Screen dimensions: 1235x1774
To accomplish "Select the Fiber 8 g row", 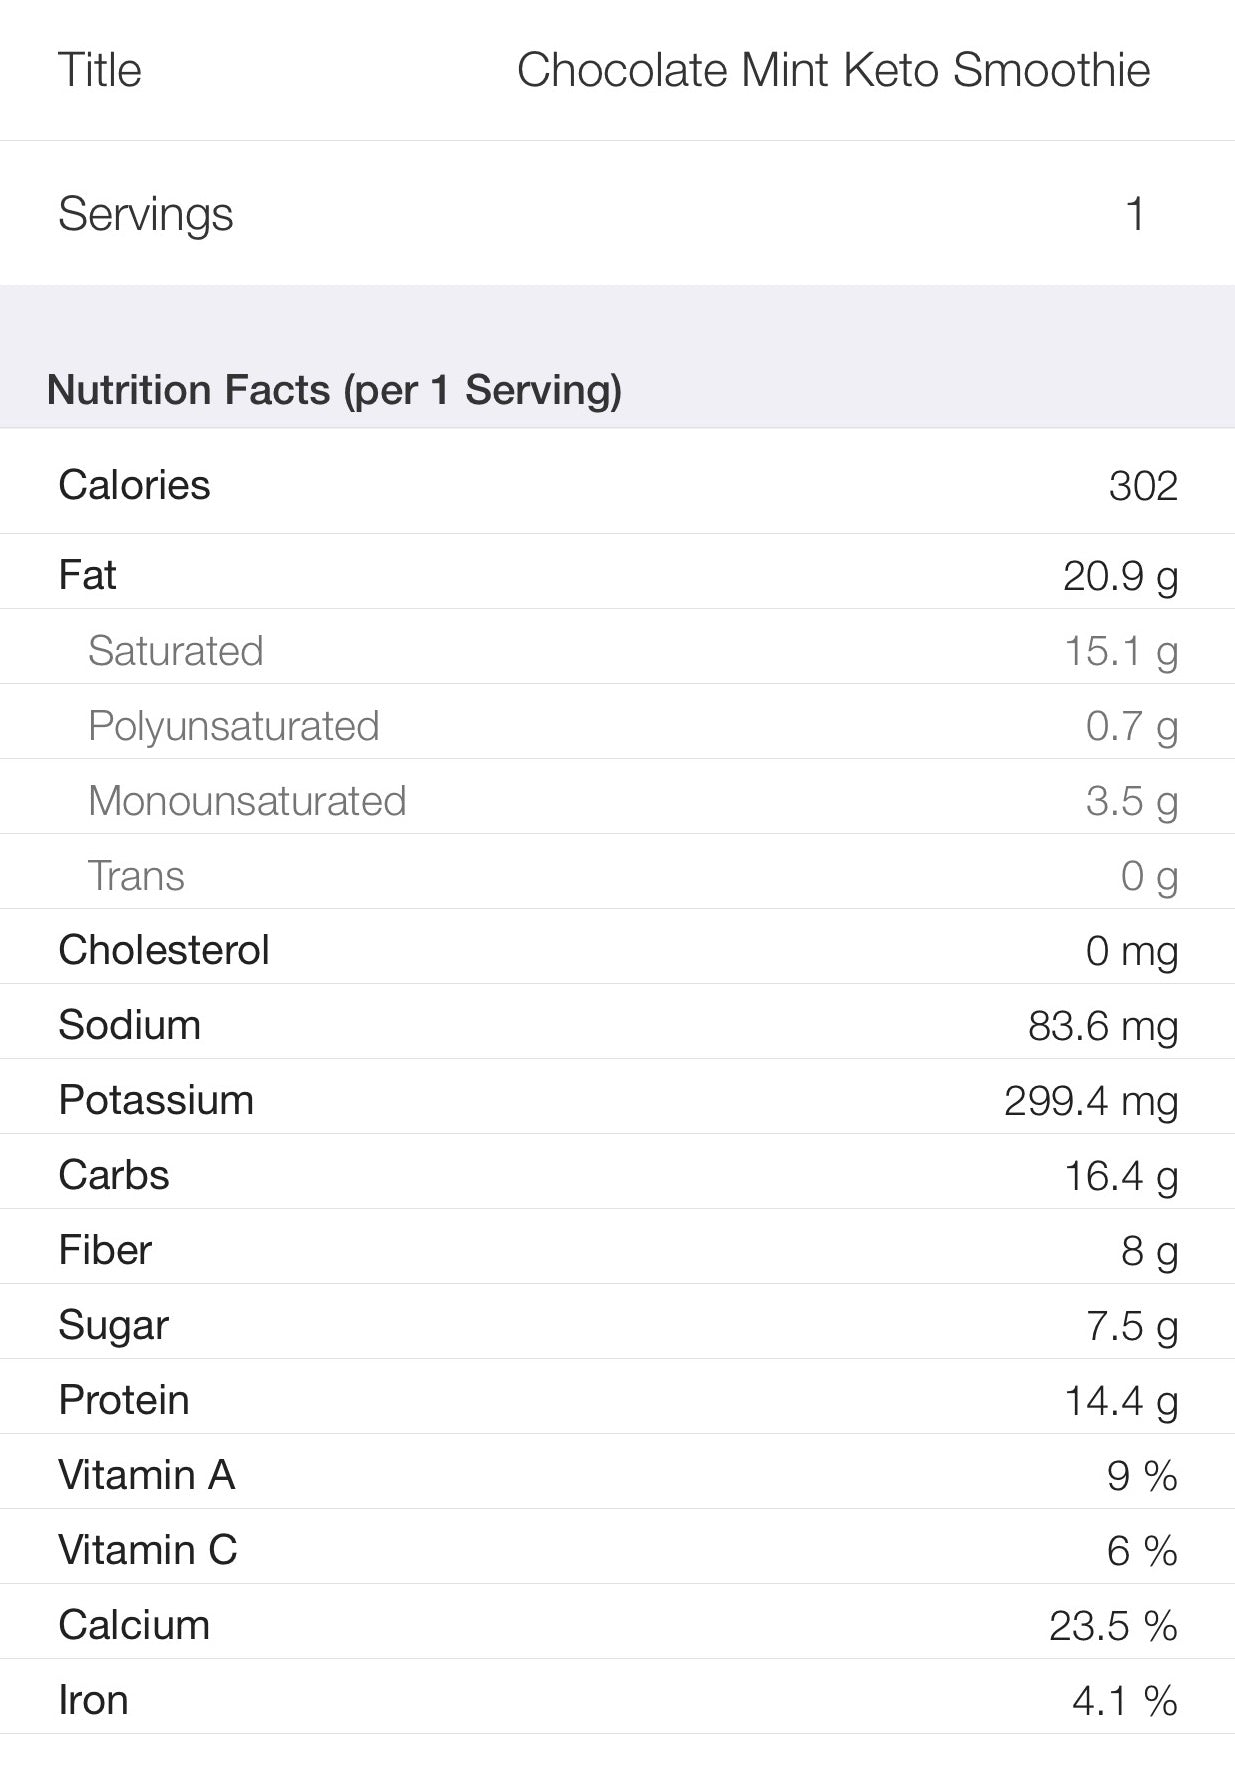I will 617,1247.
